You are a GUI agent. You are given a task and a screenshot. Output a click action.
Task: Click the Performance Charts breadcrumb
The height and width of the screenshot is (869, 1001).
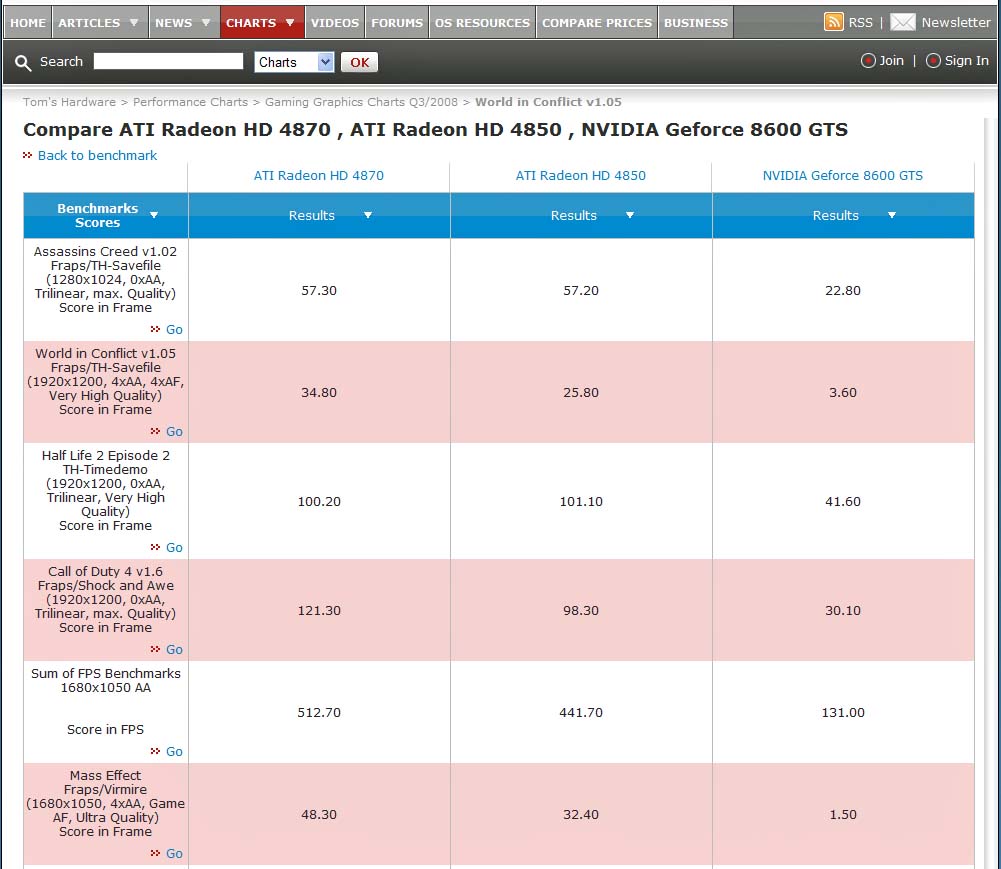pos(190,102)
